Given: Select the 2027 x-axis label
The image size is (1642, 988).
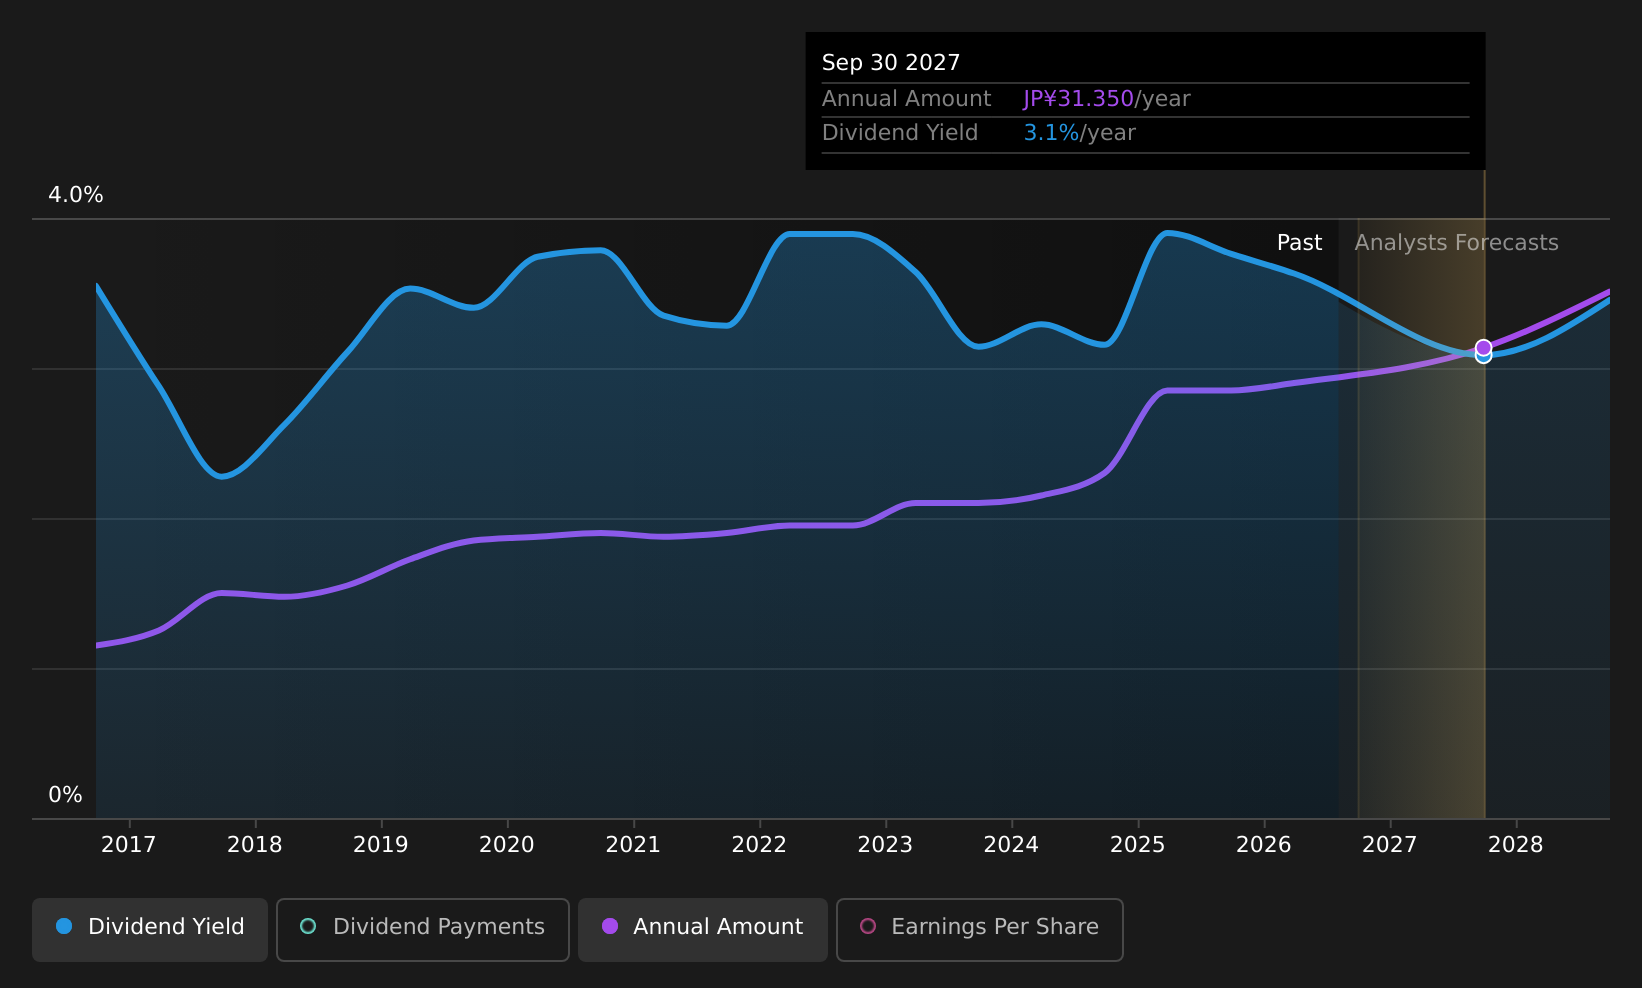Looking at the screenshot, I should click(x=1390, y=845).
